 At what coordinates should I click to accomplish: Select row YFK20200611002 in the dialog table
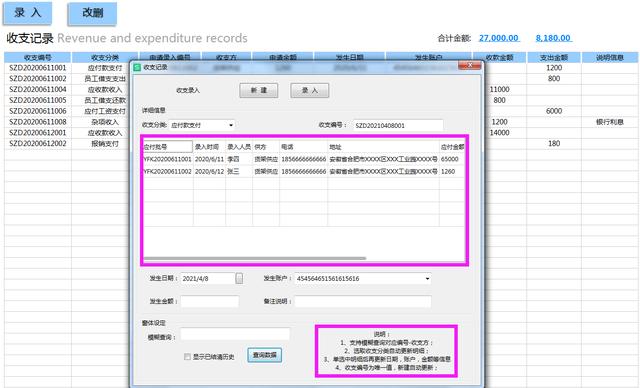[x=303, y=172]
